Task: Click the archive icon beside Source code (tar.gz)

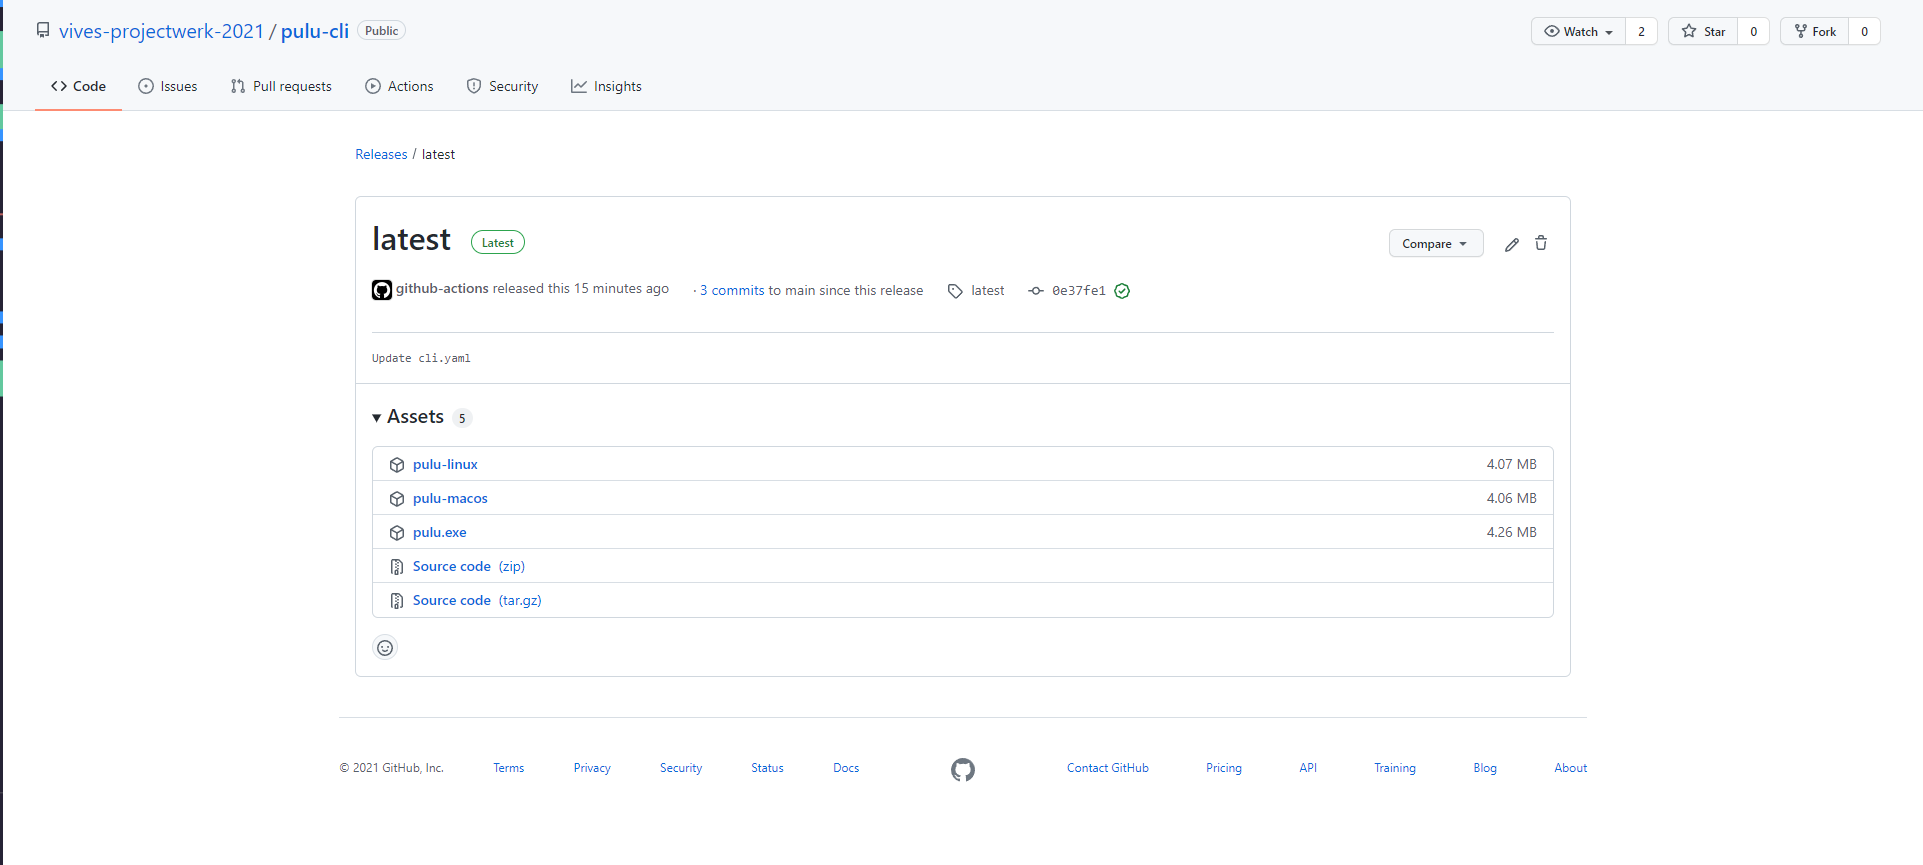Action: (x=397, y=601)
